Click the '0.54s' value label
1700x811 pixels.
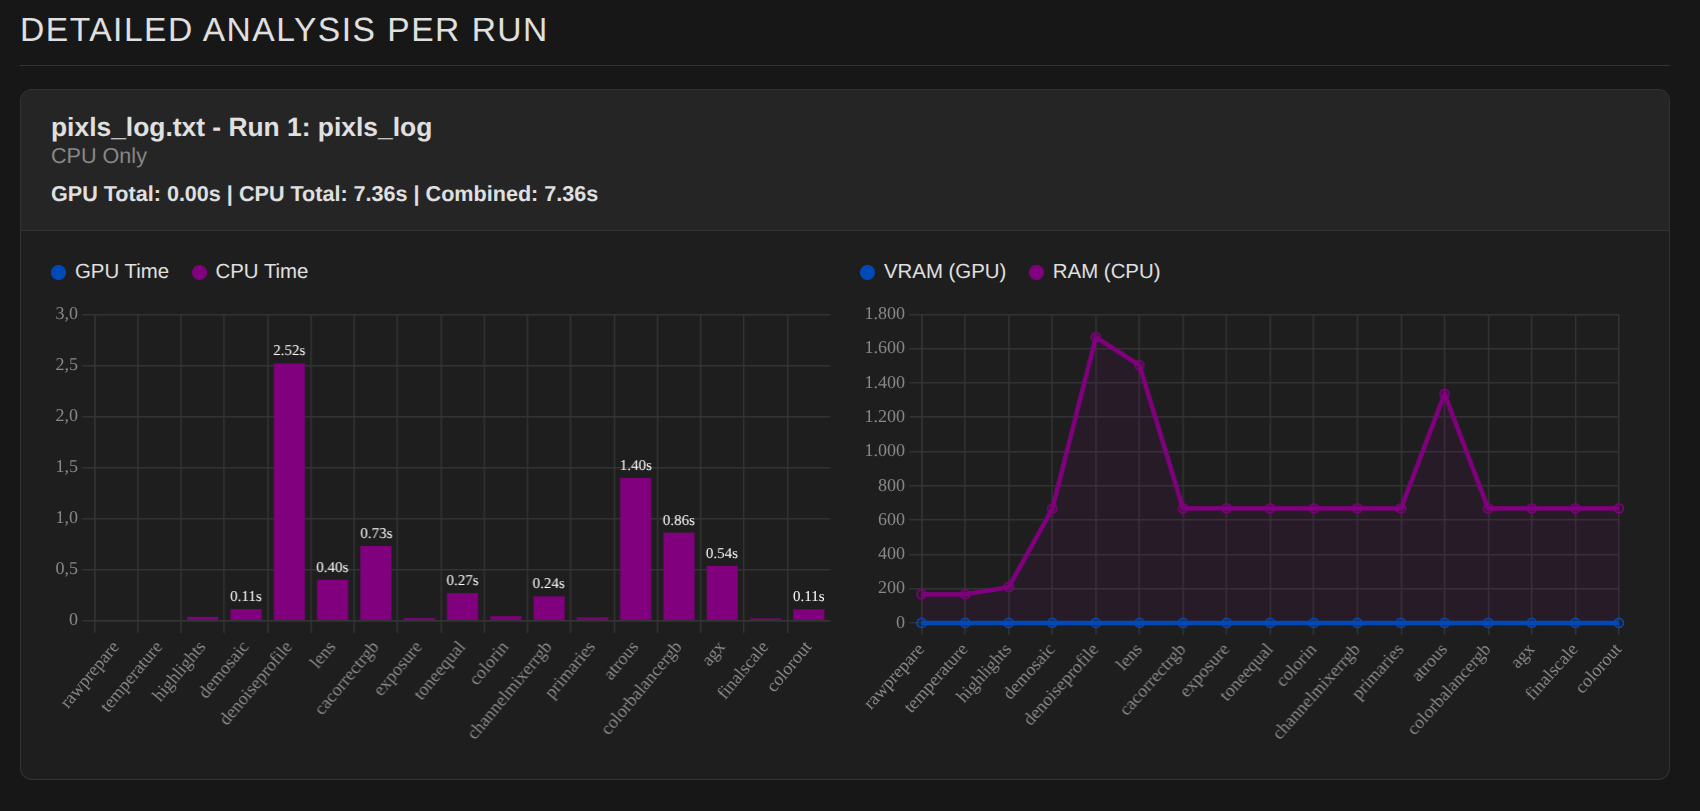pyautogui.click(x=722, y=554)
